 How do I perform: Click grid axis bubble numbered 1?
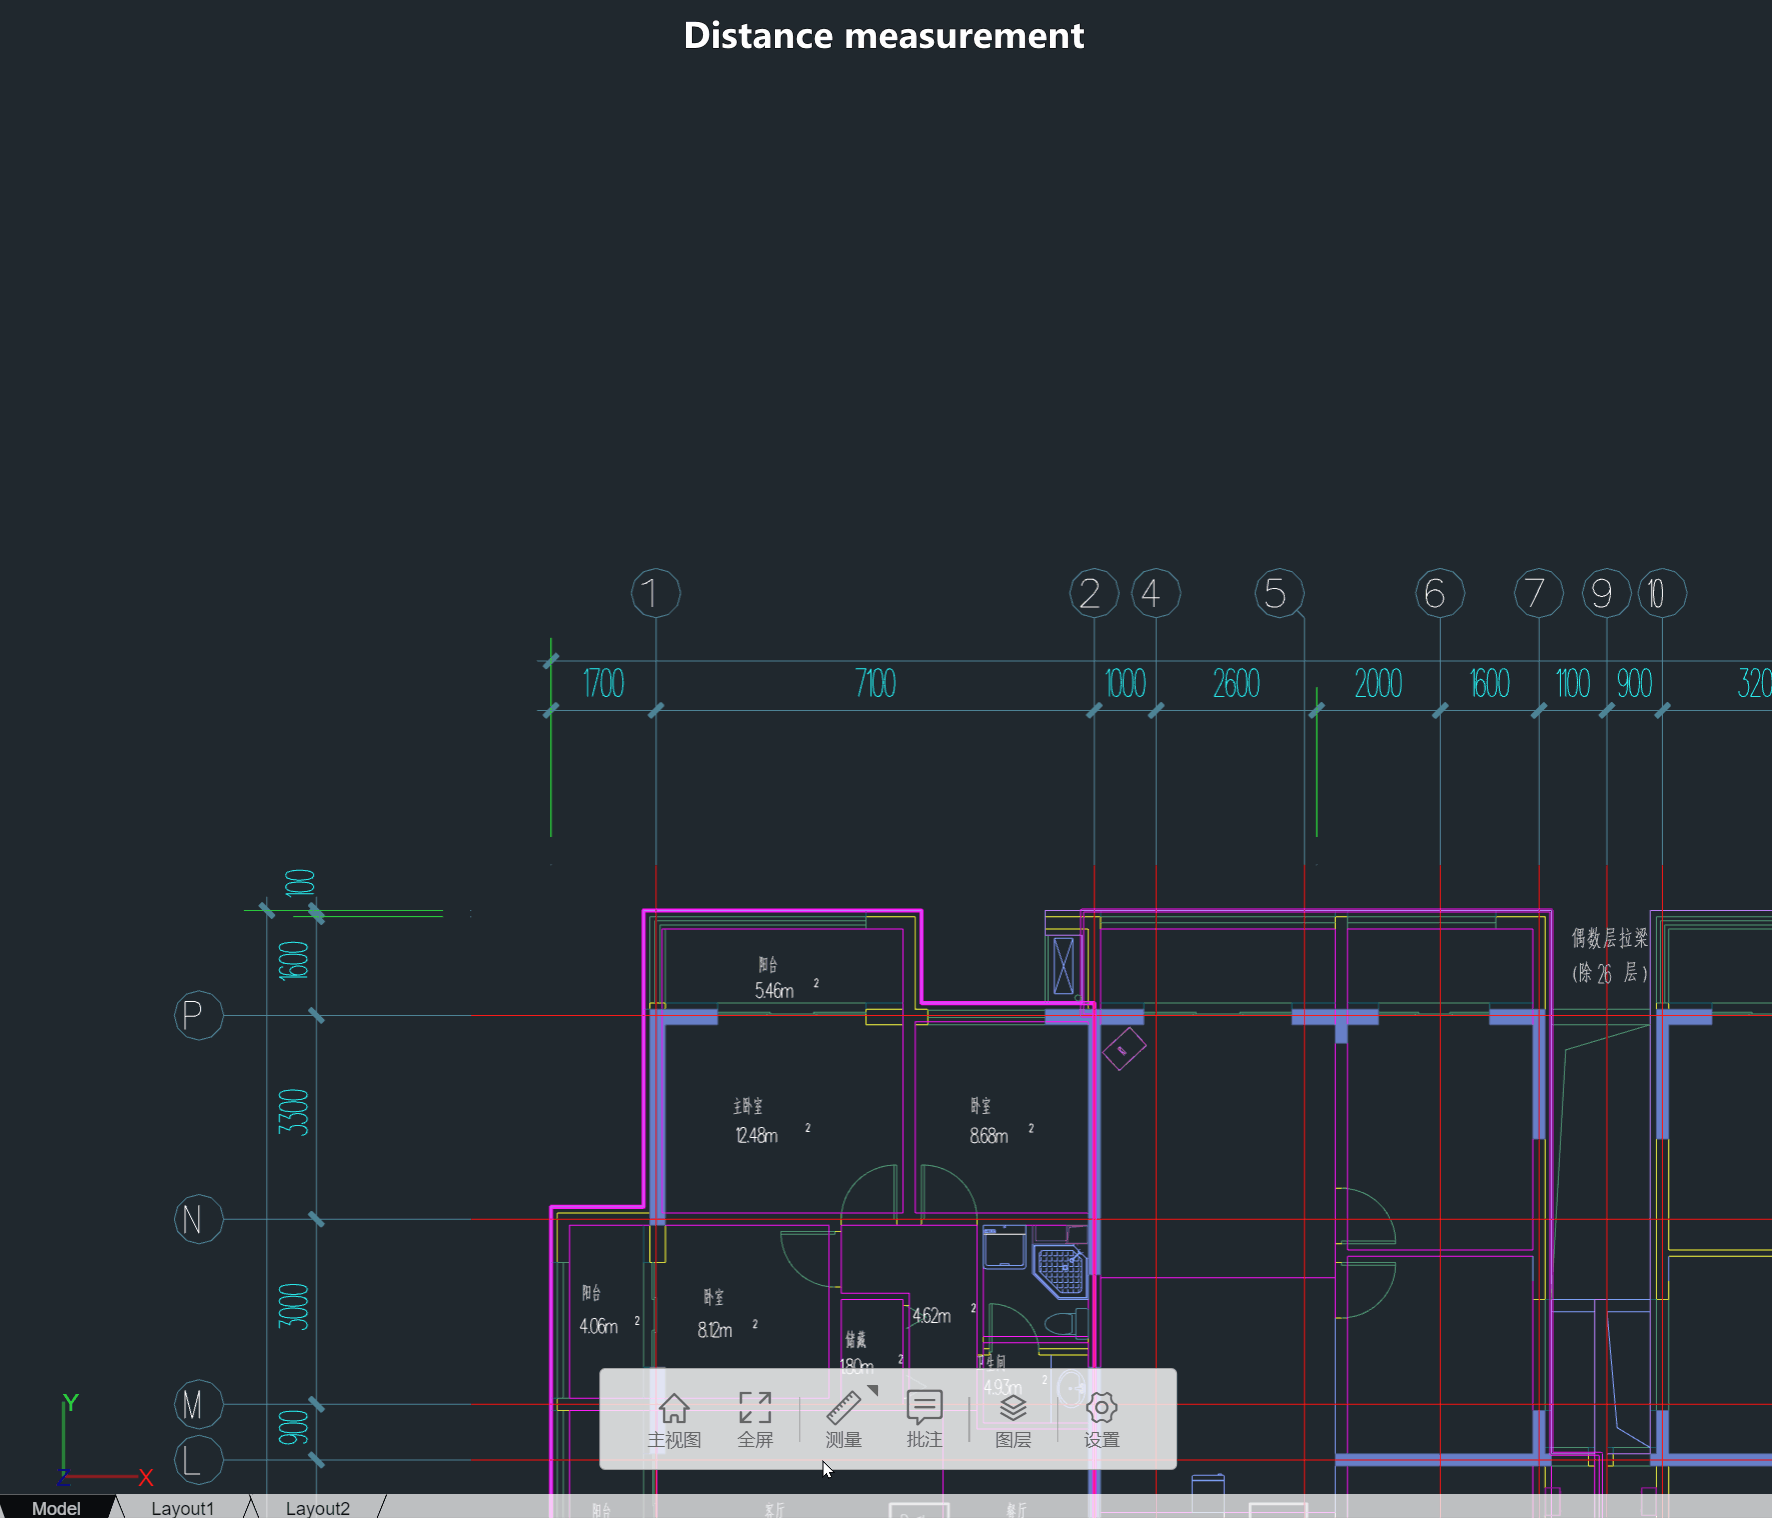point(655,593)
